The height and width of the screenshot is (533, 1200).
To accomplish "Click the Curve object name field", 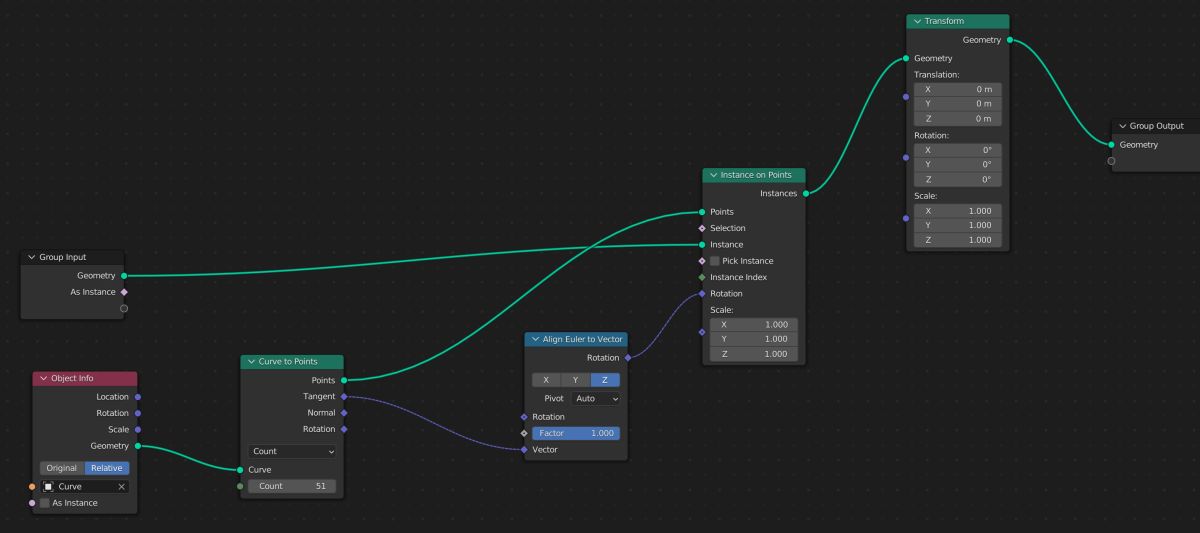I will [x=85, y=486].
